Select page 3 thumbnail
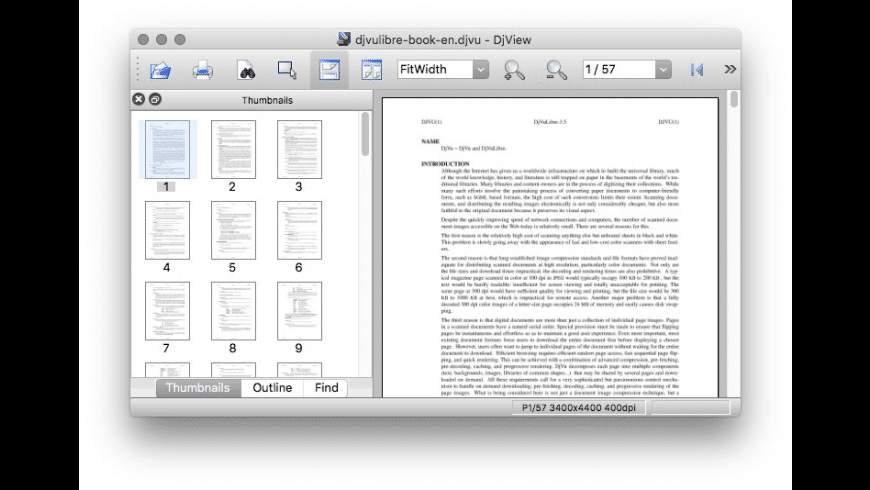The width and height of the screenshot is (870, 490). tap(299, 149)
